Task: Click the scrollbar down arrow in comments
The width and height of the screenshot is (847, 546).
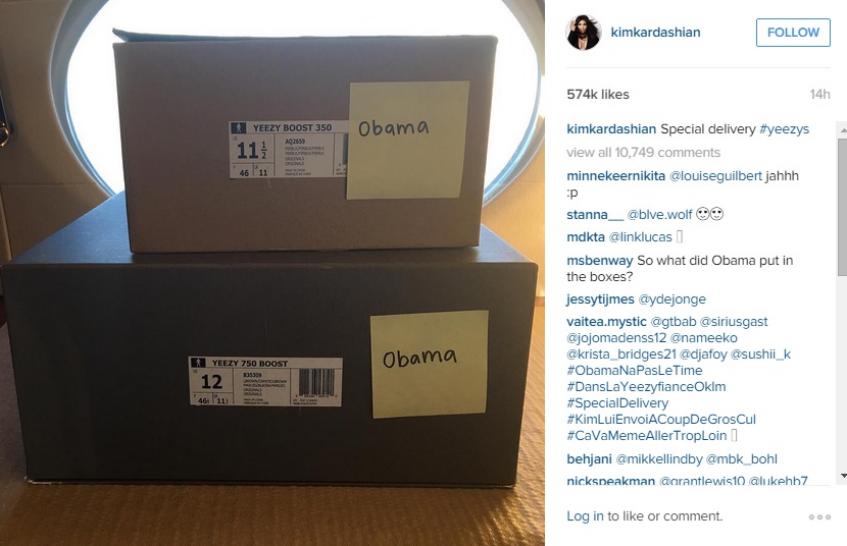Action: pos(843,475)
